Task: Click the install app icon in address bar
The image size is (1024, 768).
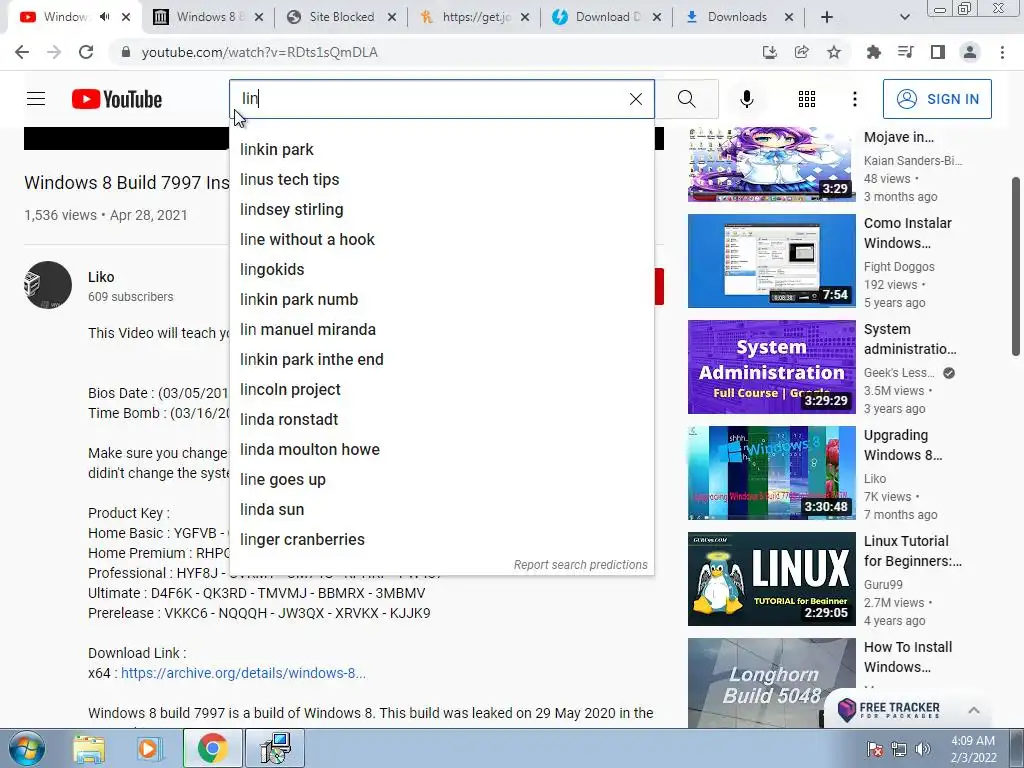Action: click(x=770, y=52)
